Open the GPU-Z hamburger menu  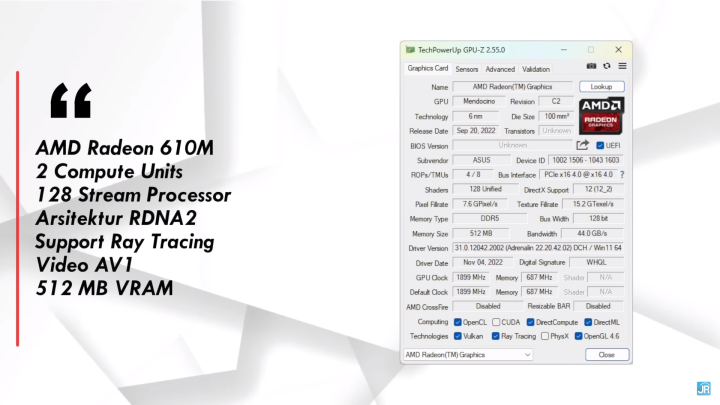click(x=621, y=66)
